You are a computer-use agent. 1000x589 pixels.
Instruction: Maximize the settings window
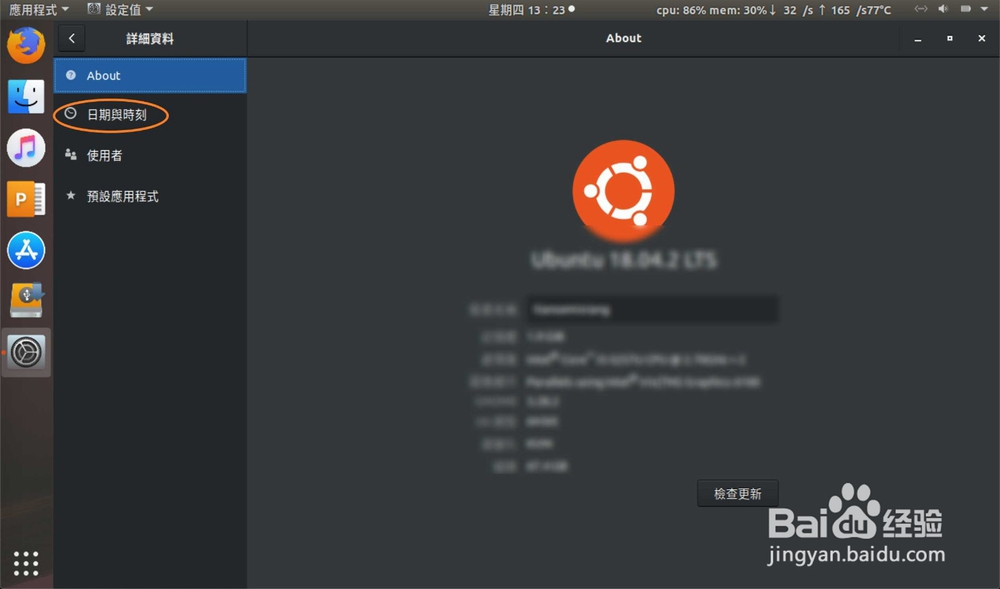[950, 39]
